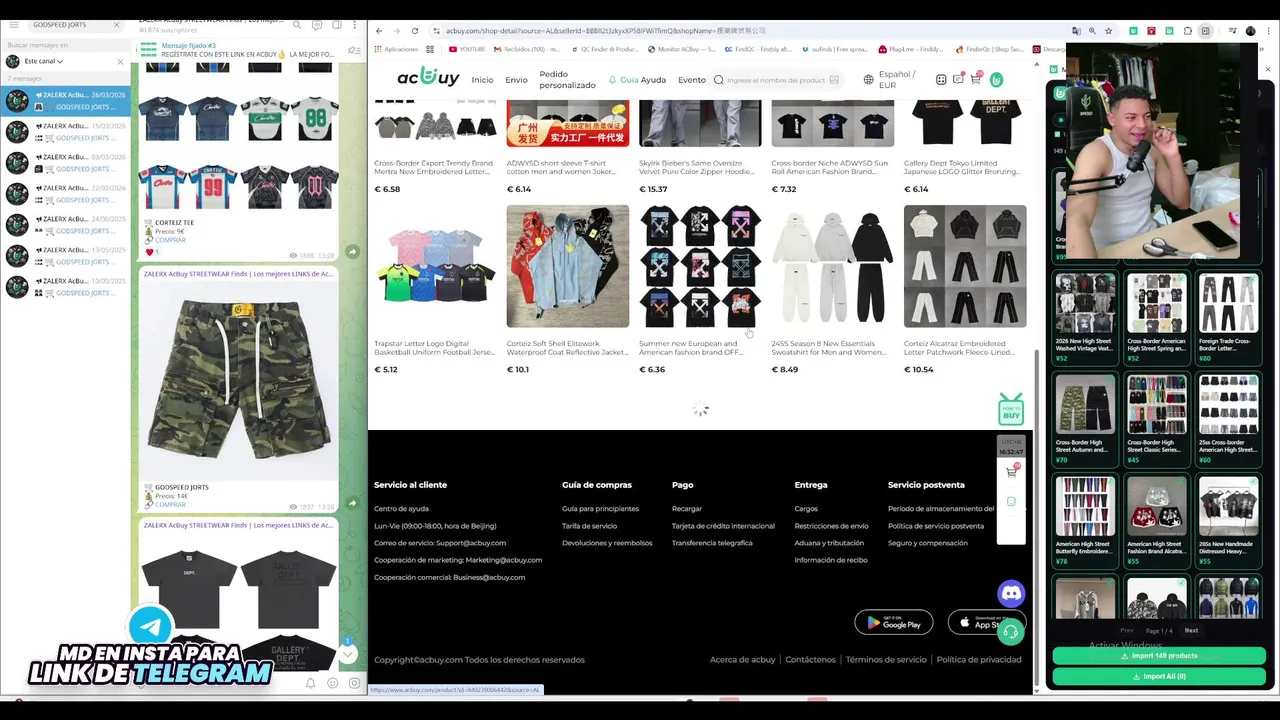
Task: Open the green acbuy user avatar
Action: 996,79
